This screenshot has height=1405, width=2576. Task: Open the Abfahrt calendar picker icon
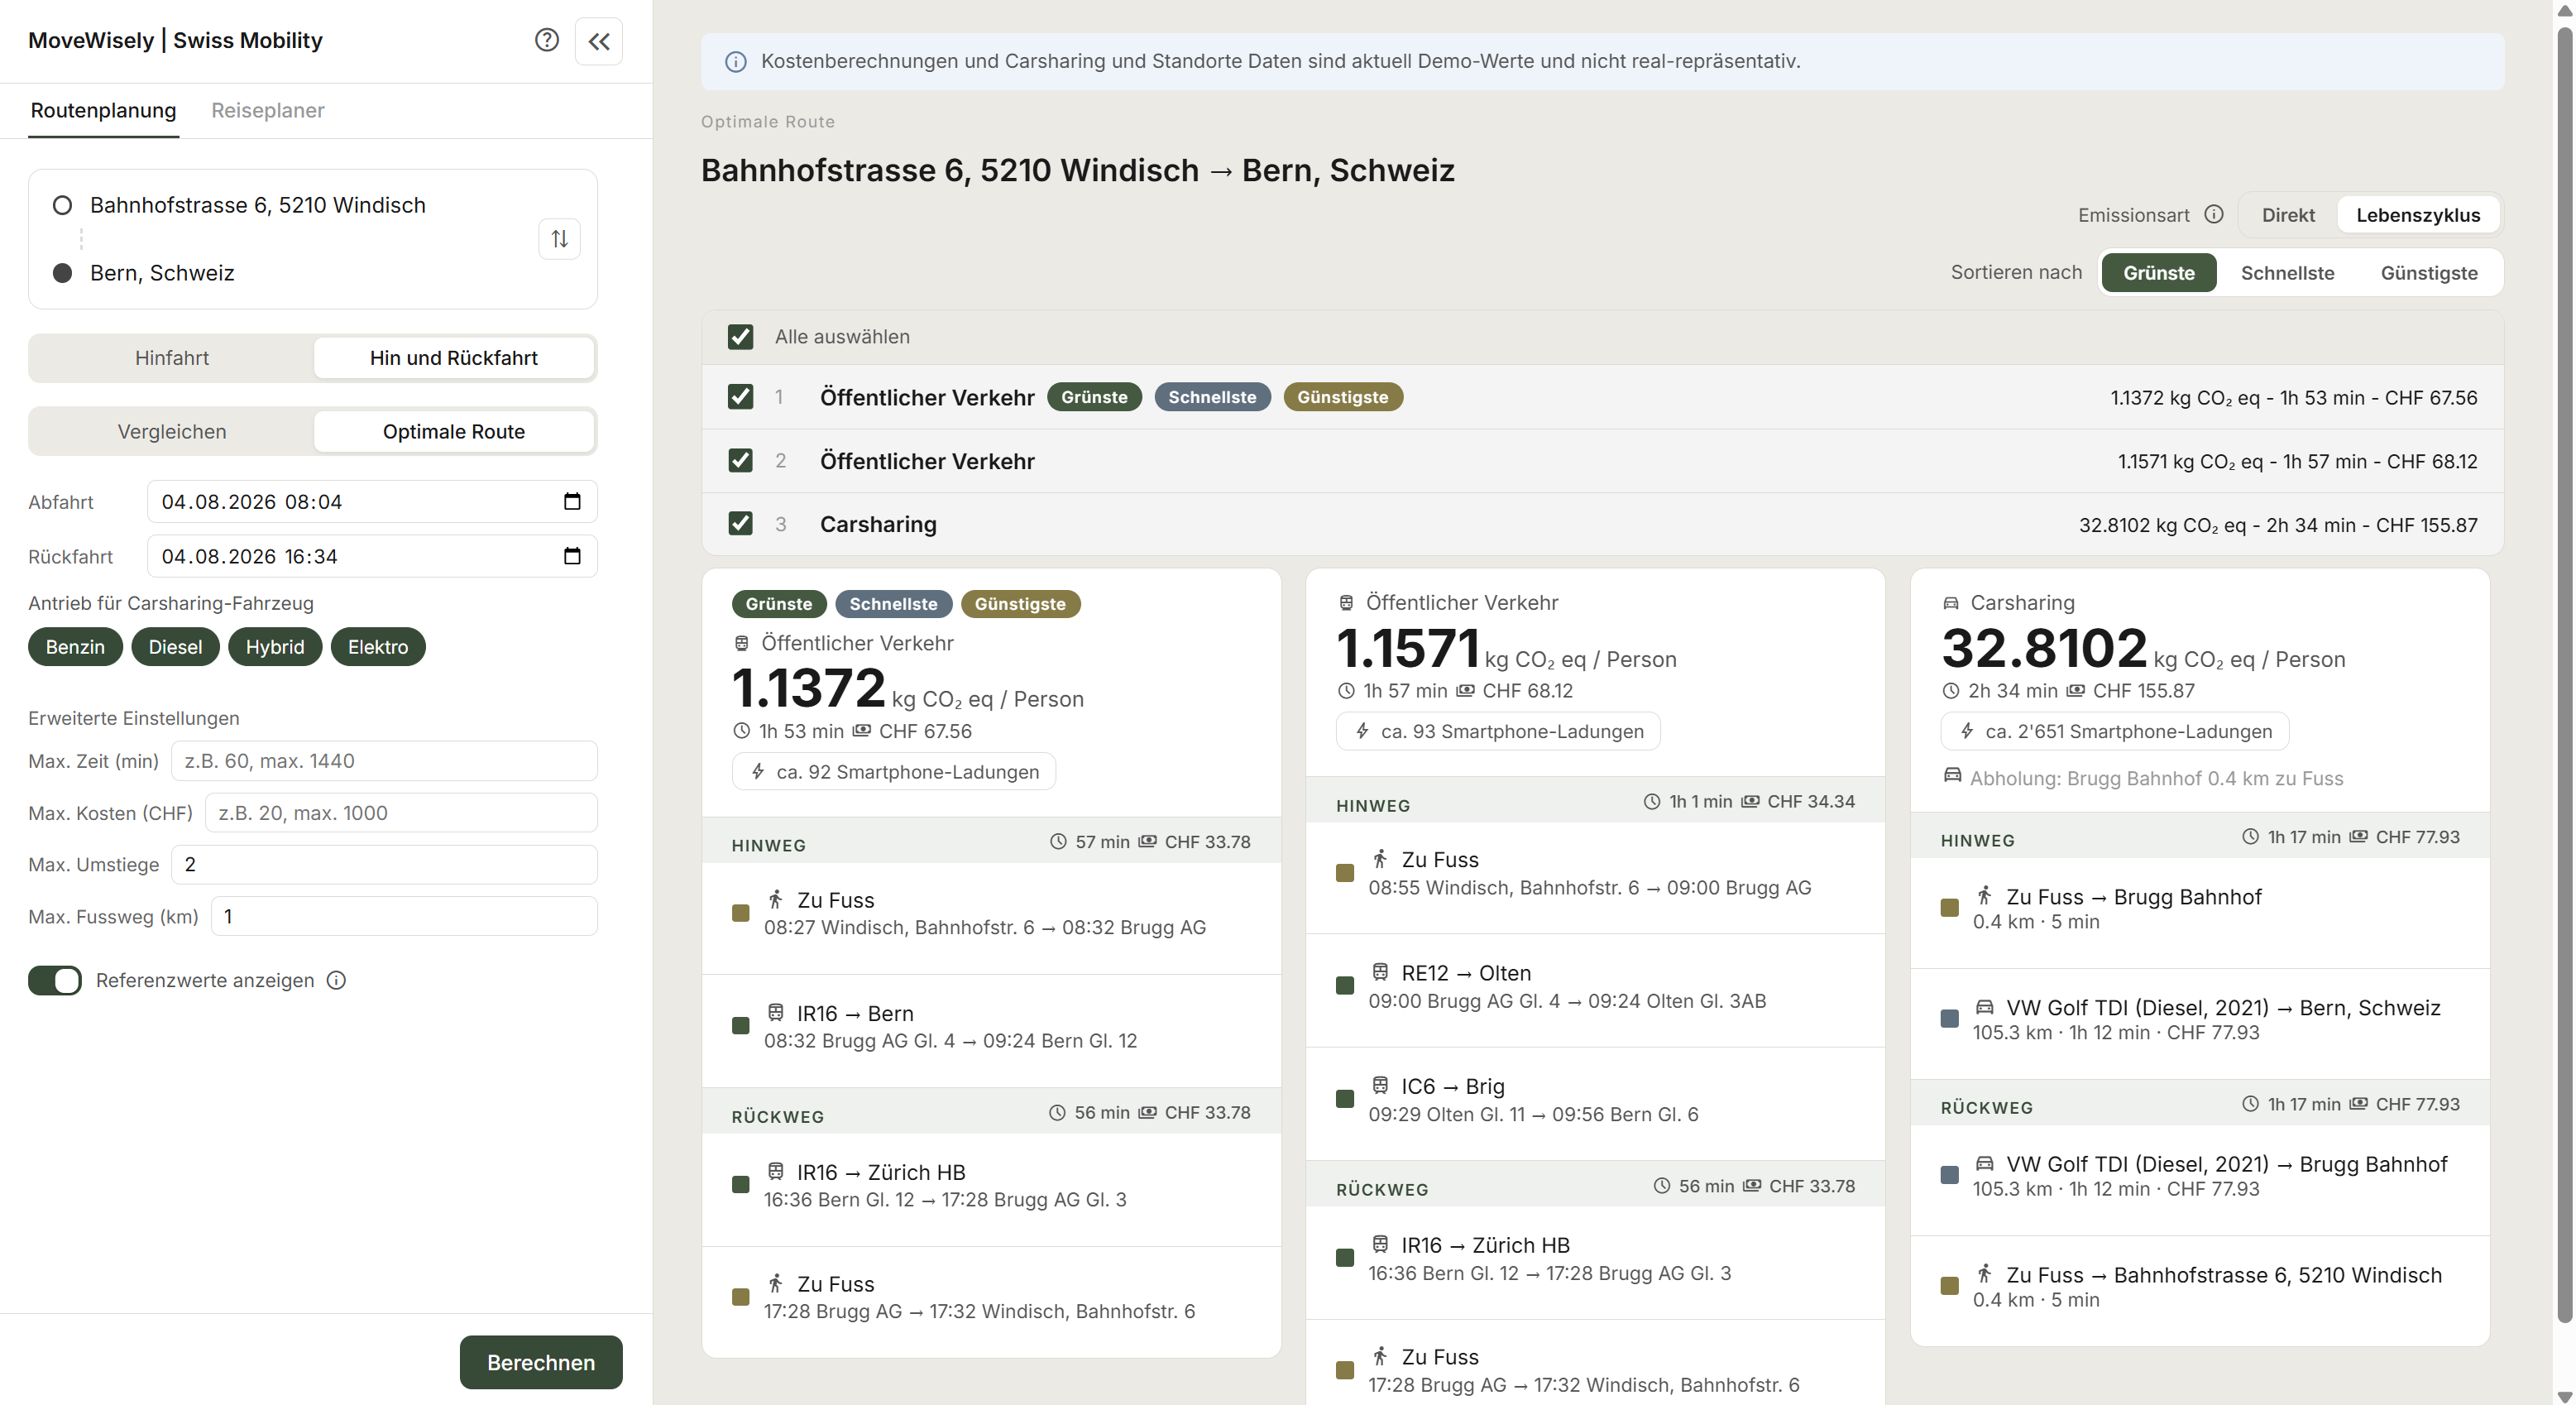coord(572,501)
